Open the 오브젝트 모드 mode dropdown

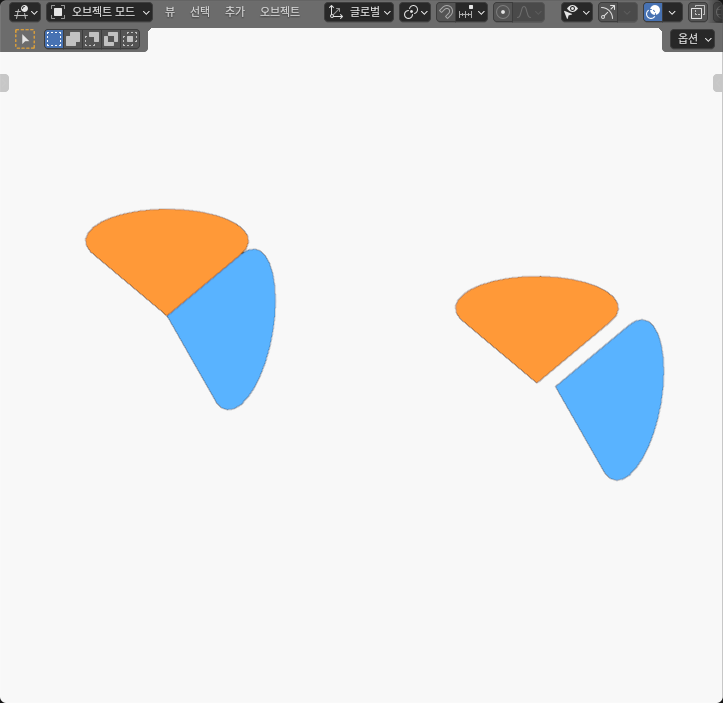(100, 12)
